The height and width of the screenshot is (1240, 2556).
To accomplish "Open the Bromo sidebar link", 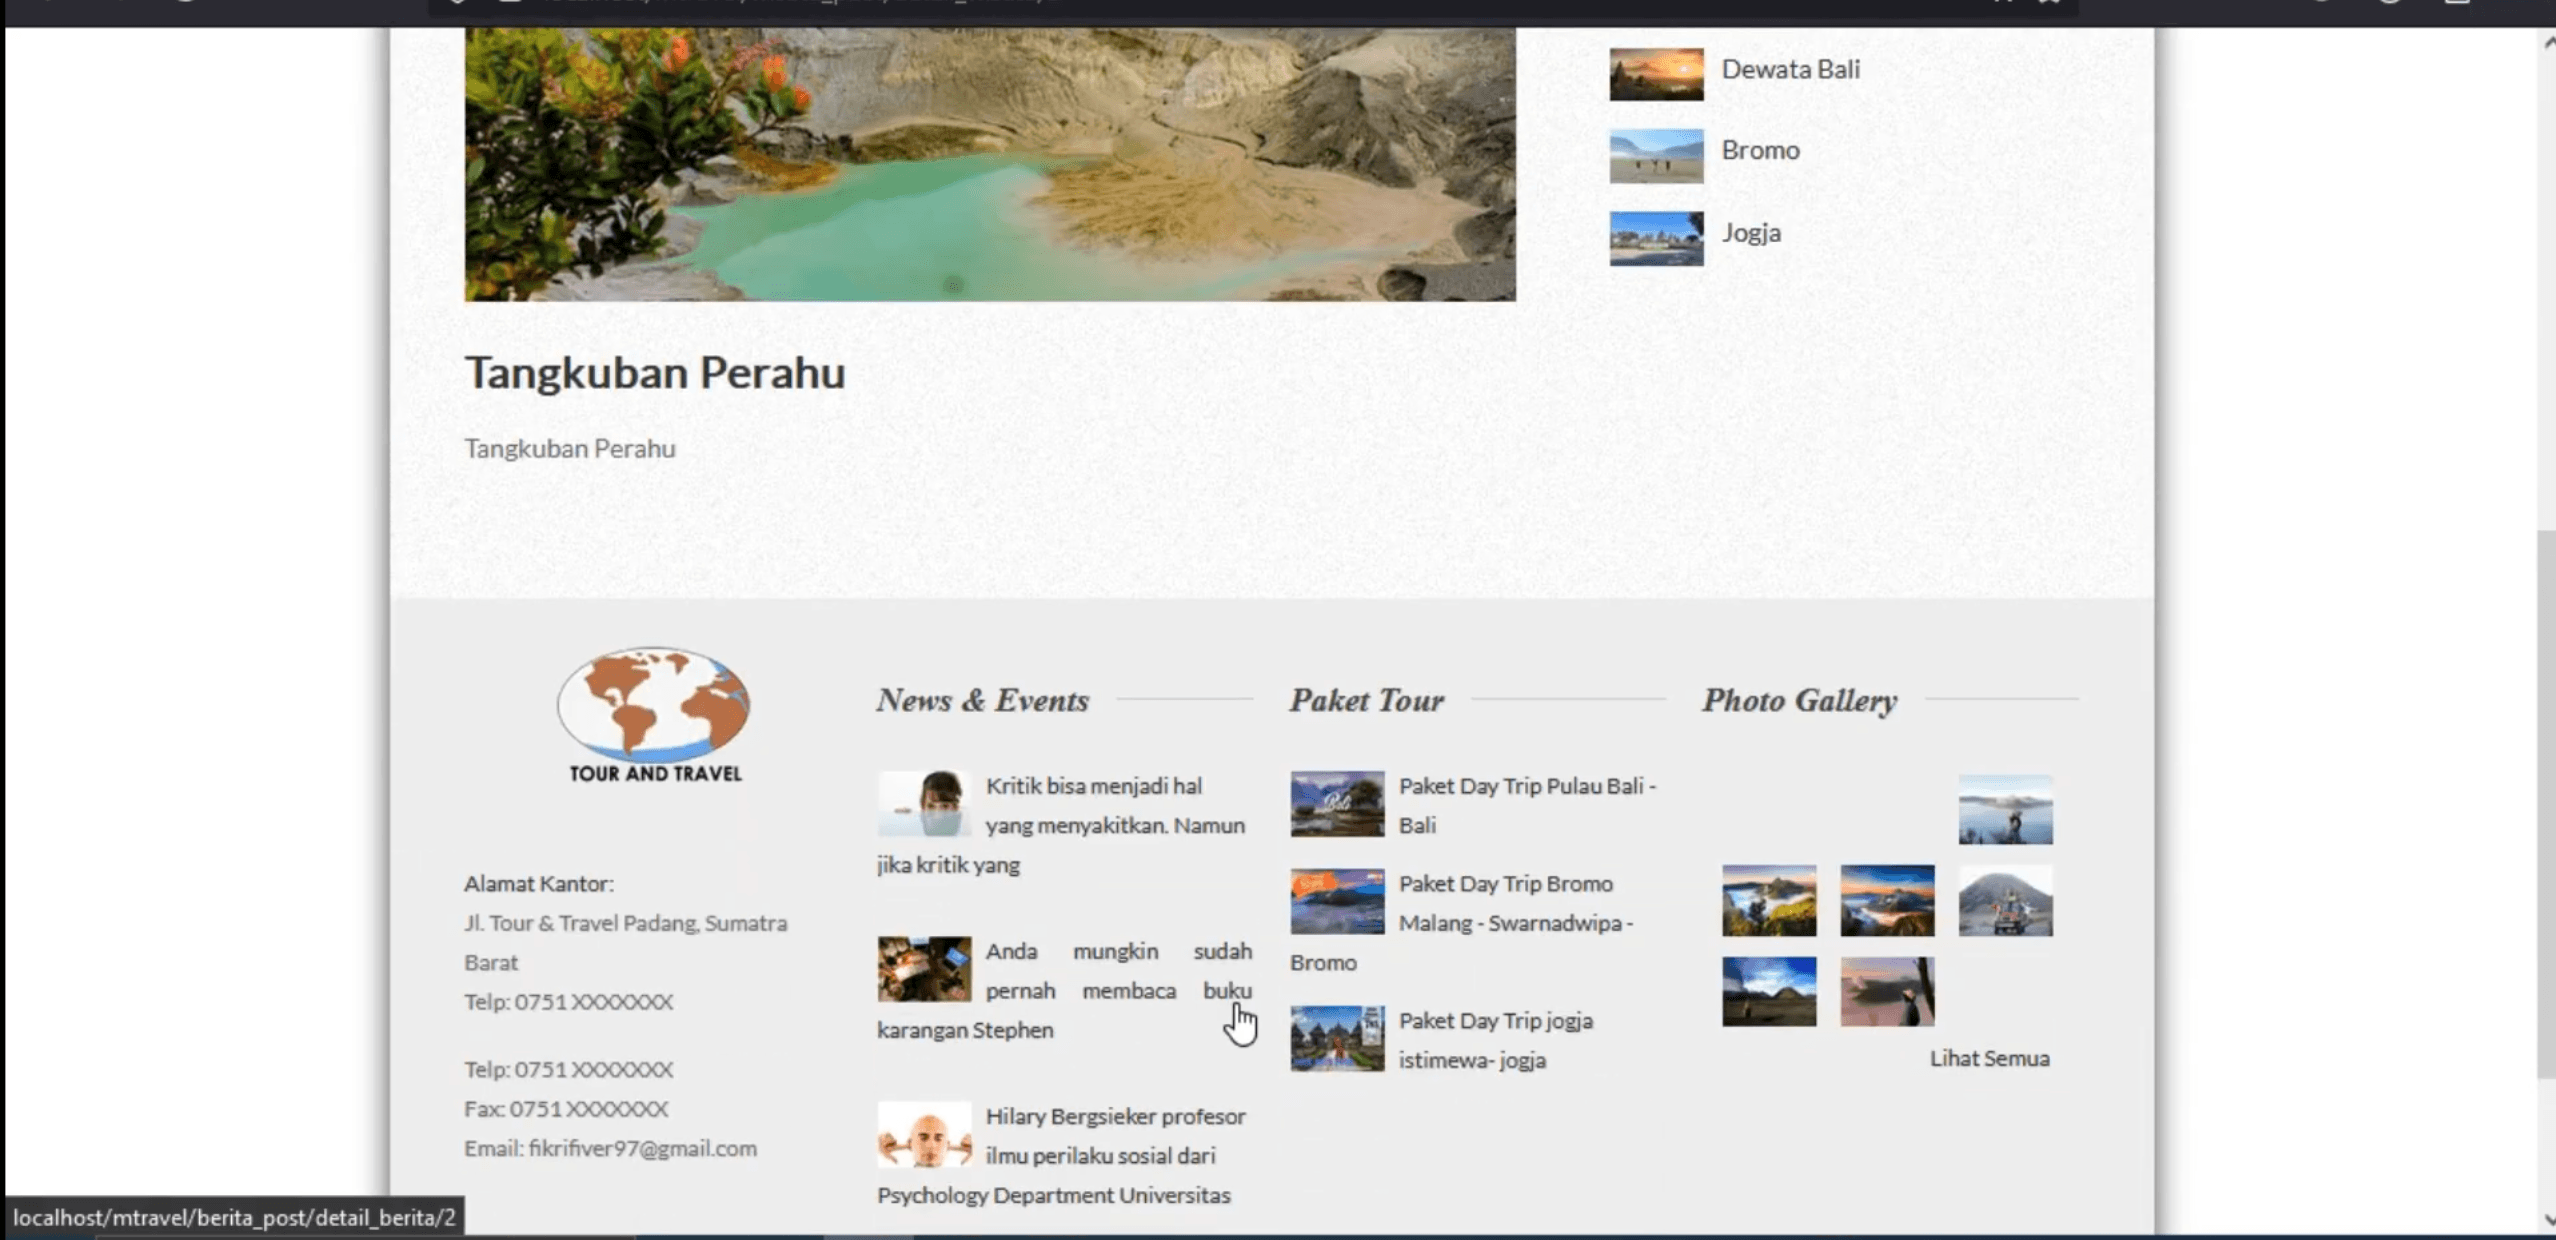I will coord(1760,150).
